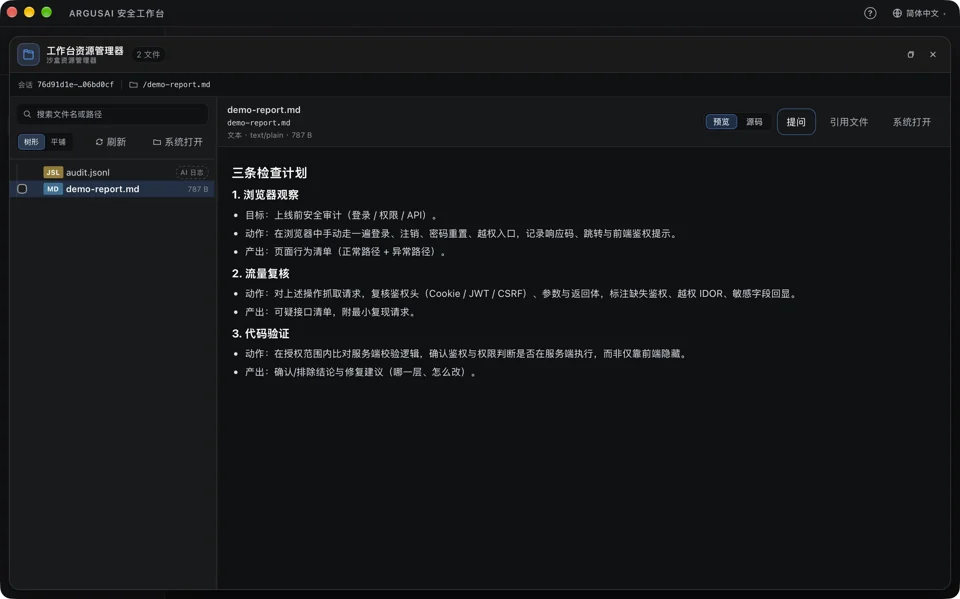The image size is (960, 599).
Task: Click the session ID 76d91d1e-…06bd0cf
Action: pyautogui.click(x=75, y=85)
